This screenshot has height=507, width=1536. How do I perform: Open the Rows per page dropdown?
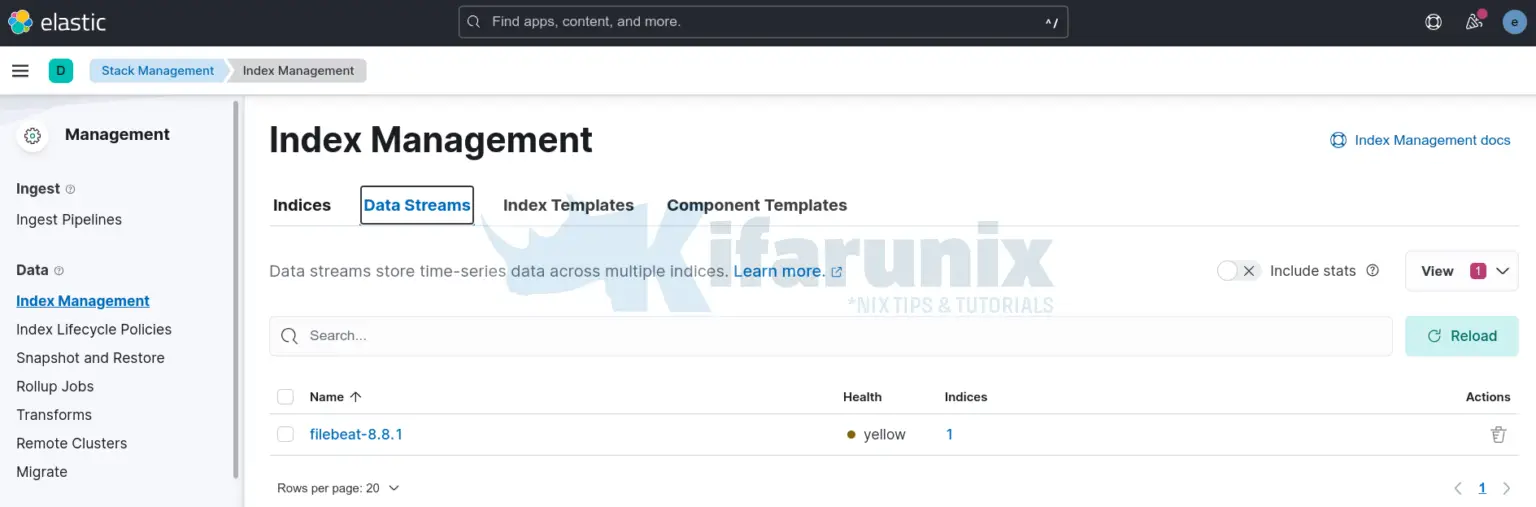point(338,488)
